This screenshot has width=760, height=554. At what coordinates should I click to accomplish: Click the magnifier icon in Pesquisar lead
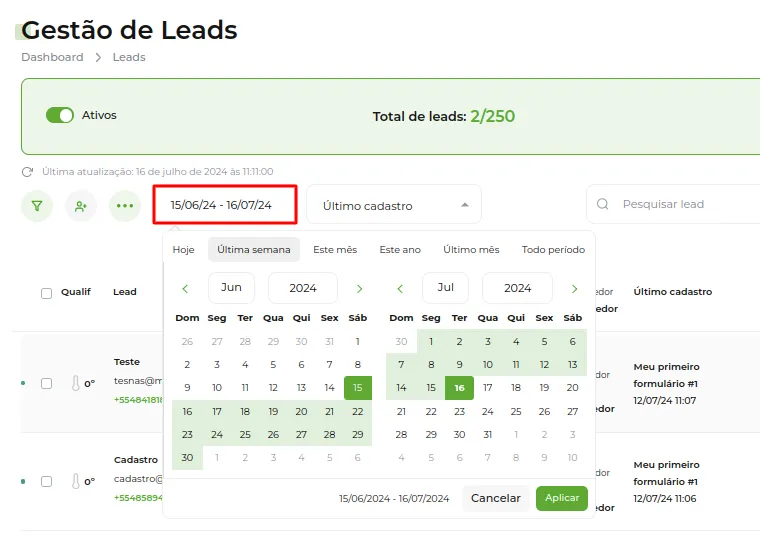click(602, 204)
